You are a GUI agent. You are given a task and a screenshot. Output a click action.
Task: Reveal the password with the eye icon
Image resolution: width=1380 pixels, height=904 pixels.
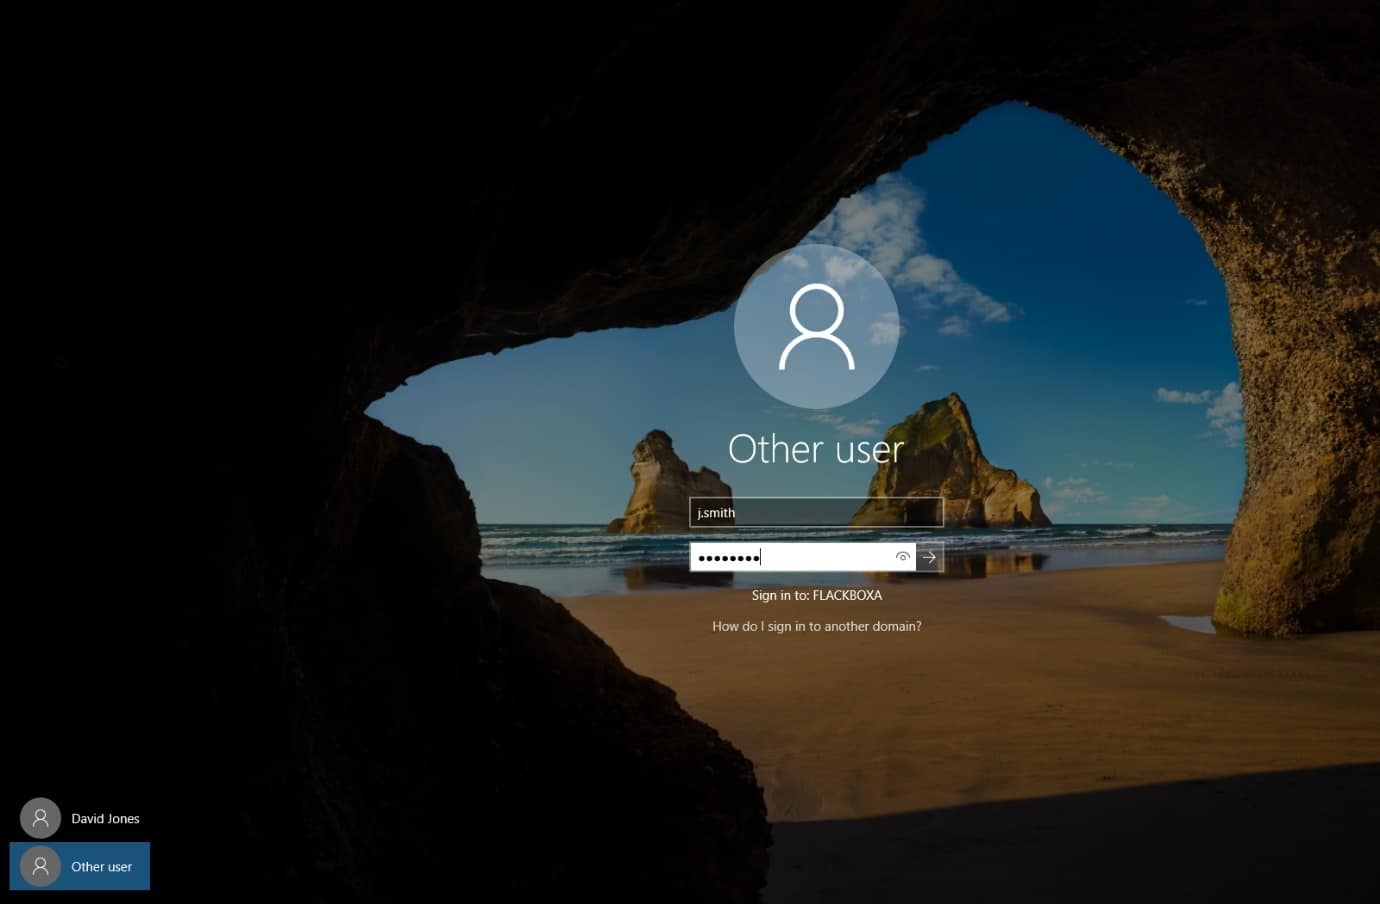(902, 557)
